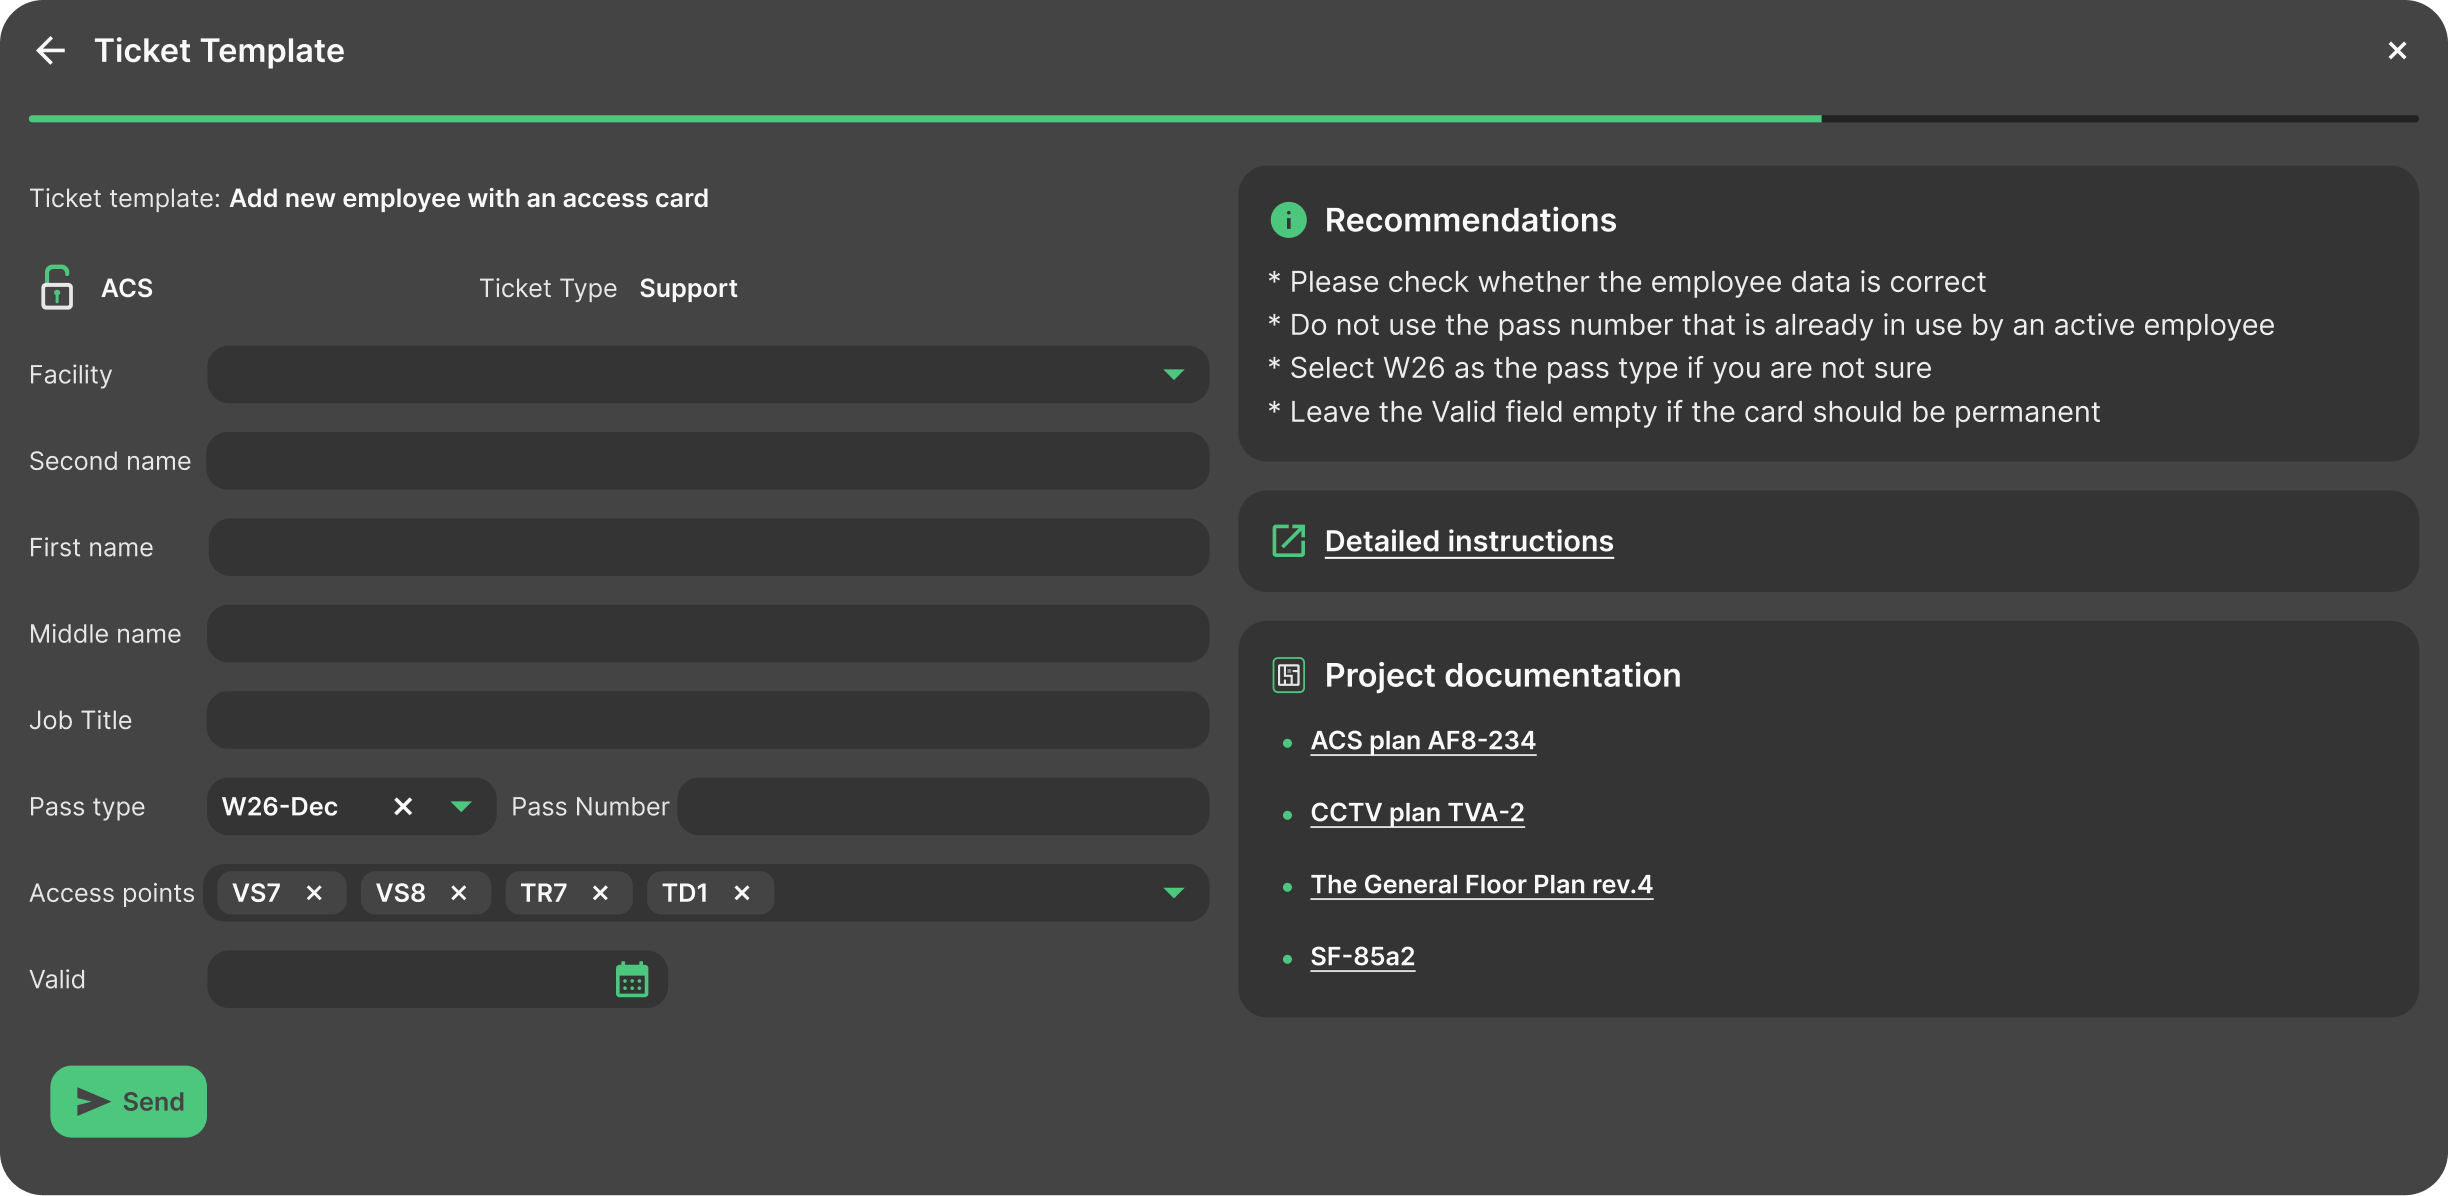Click the back arrow next to Ticket Template
The height and width of the screenshot is (1196, 2448).
click(50, 51)
